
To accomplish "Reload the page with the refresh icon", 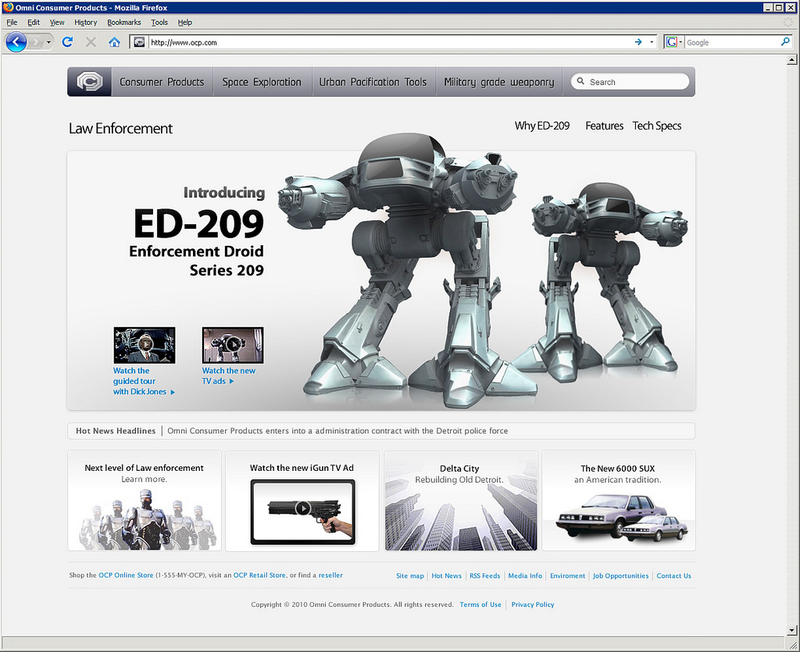I will [x=67, y=42].
